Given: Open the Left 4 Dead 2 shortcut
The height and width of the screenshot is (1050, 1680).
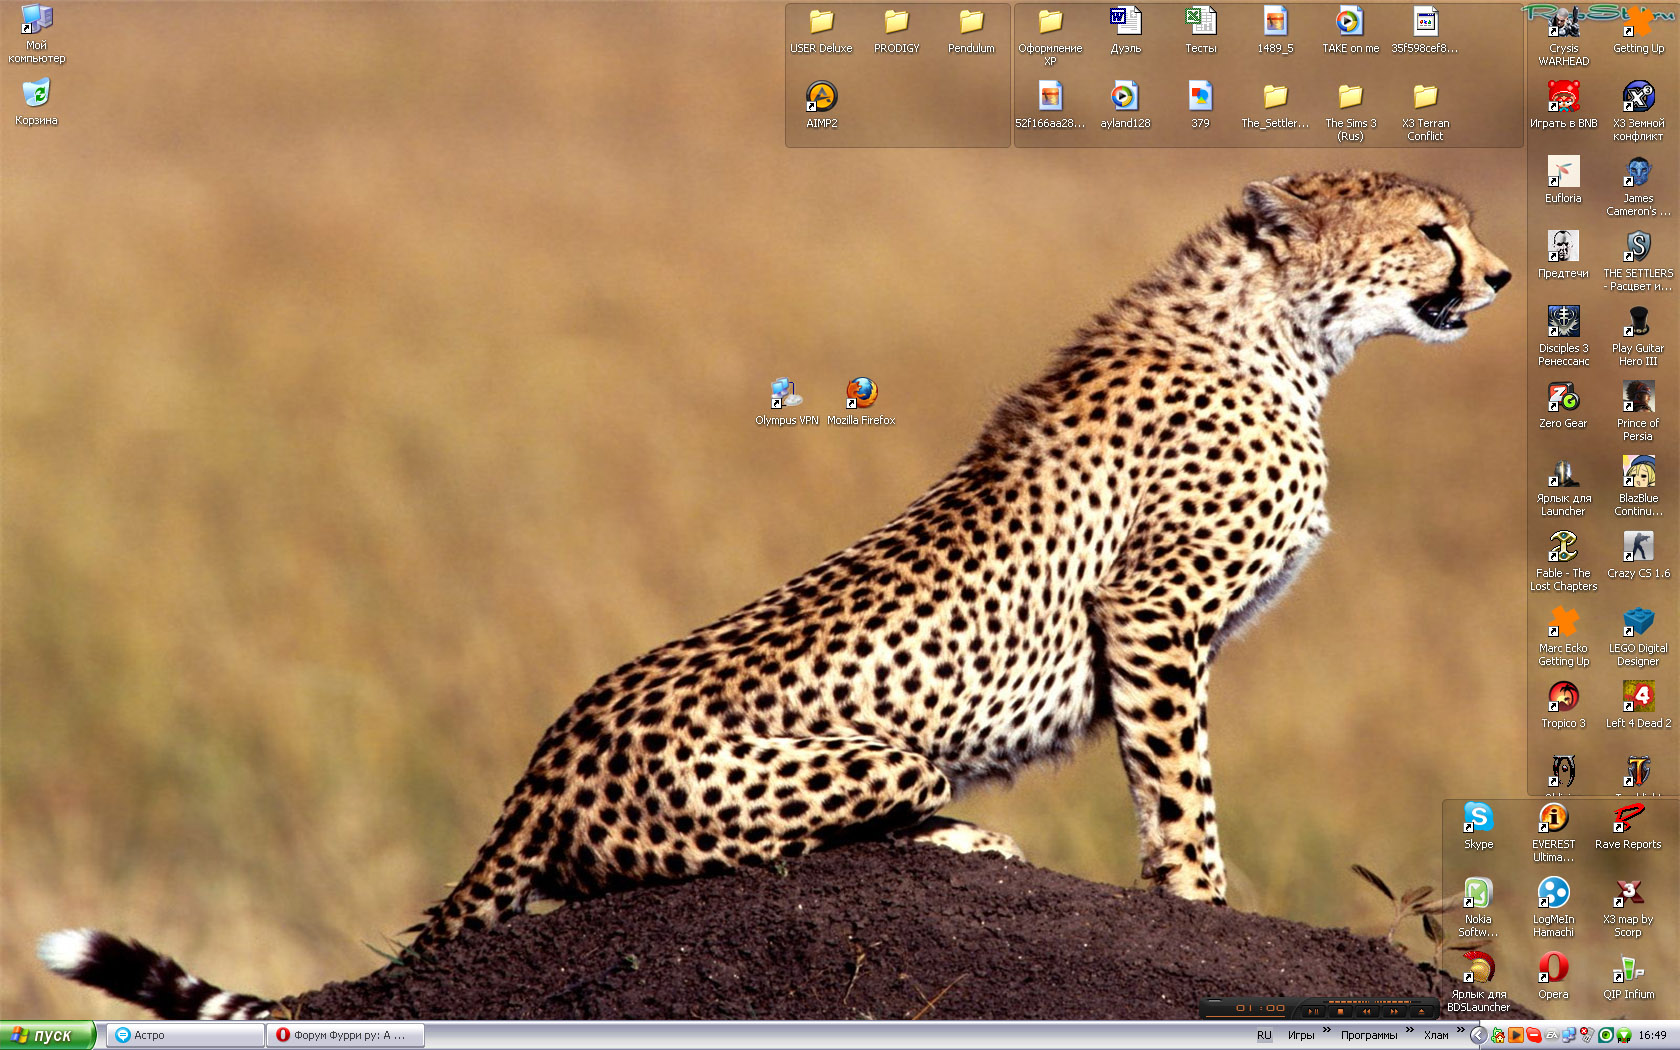Looking at the screenshot, I should (x=1638, y=697).
